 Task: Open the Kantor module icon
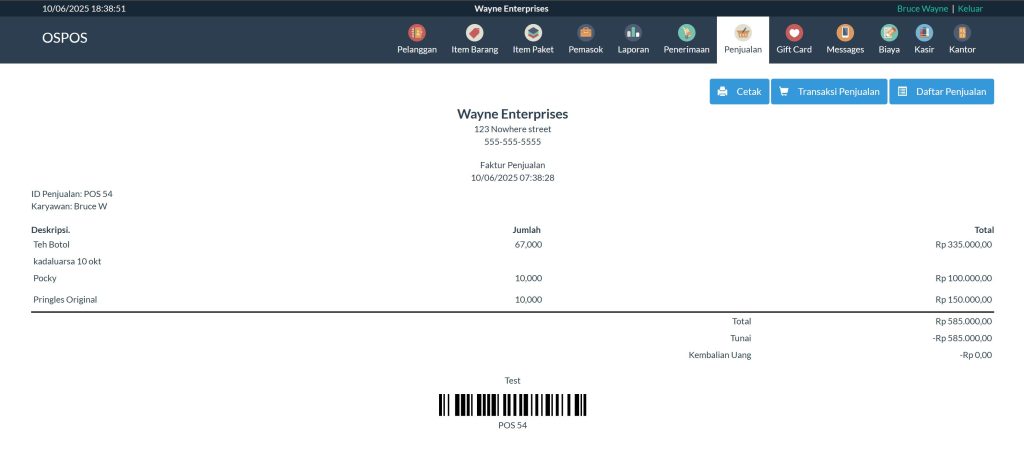[962, 33]
